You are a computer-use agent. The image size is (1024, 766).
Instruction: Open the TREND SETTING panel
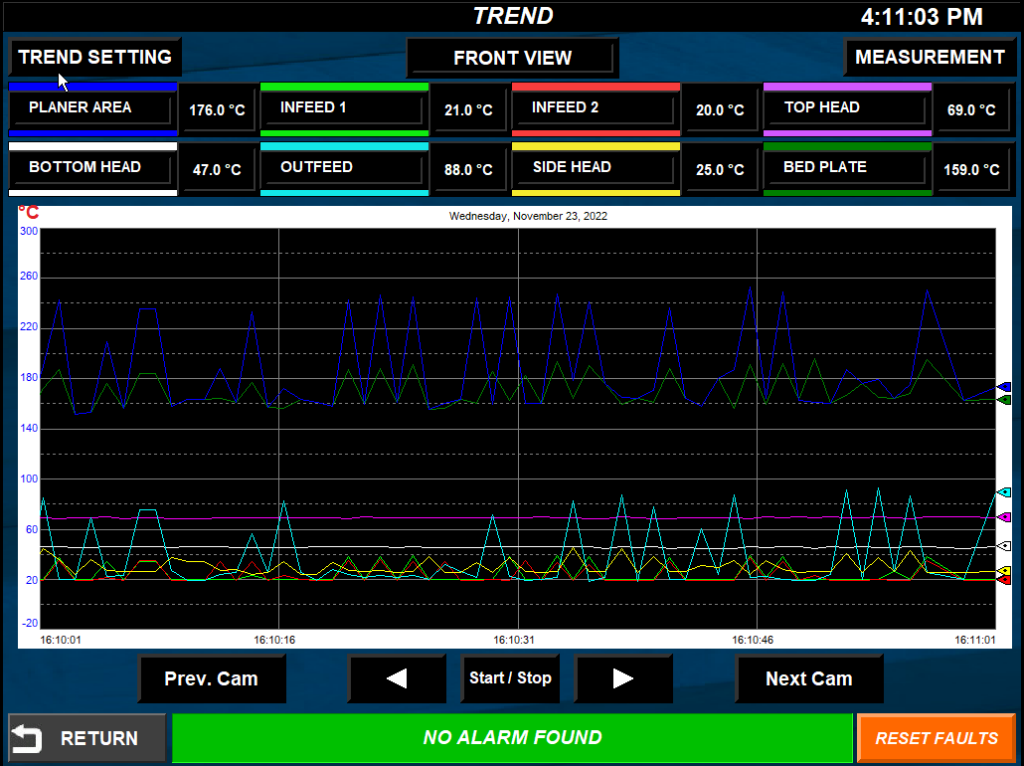pyautogui.click(x=94, y=57)
